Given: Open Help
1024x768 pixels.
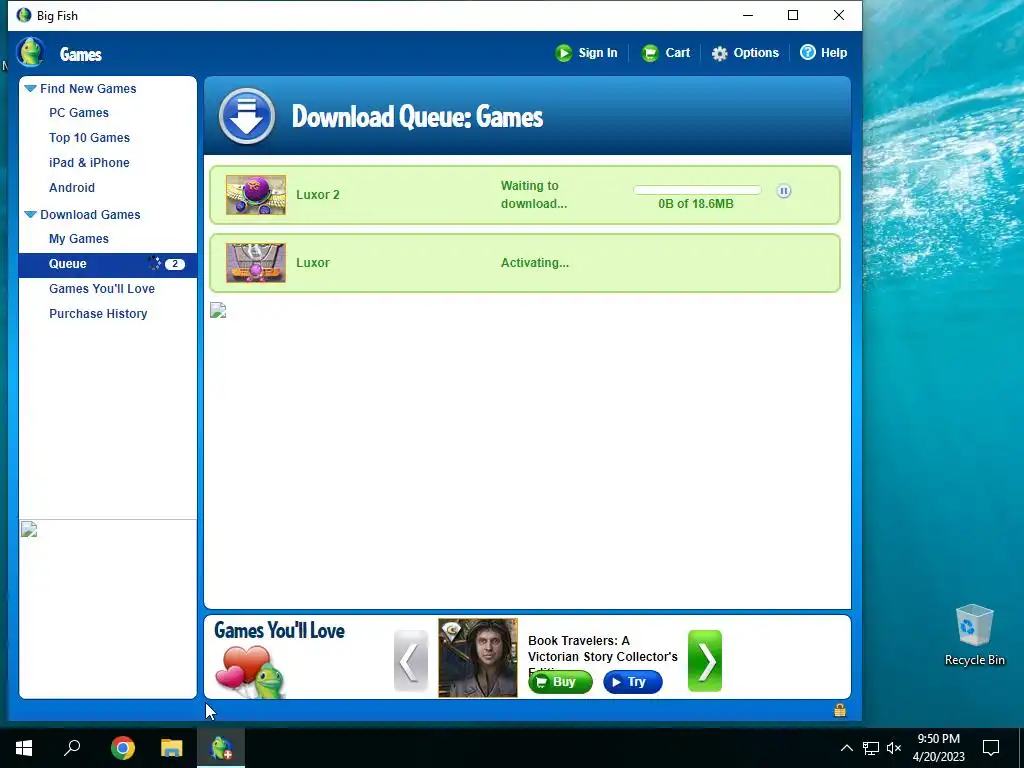Looking at the screenshot, I should click(x=833, y=53).
